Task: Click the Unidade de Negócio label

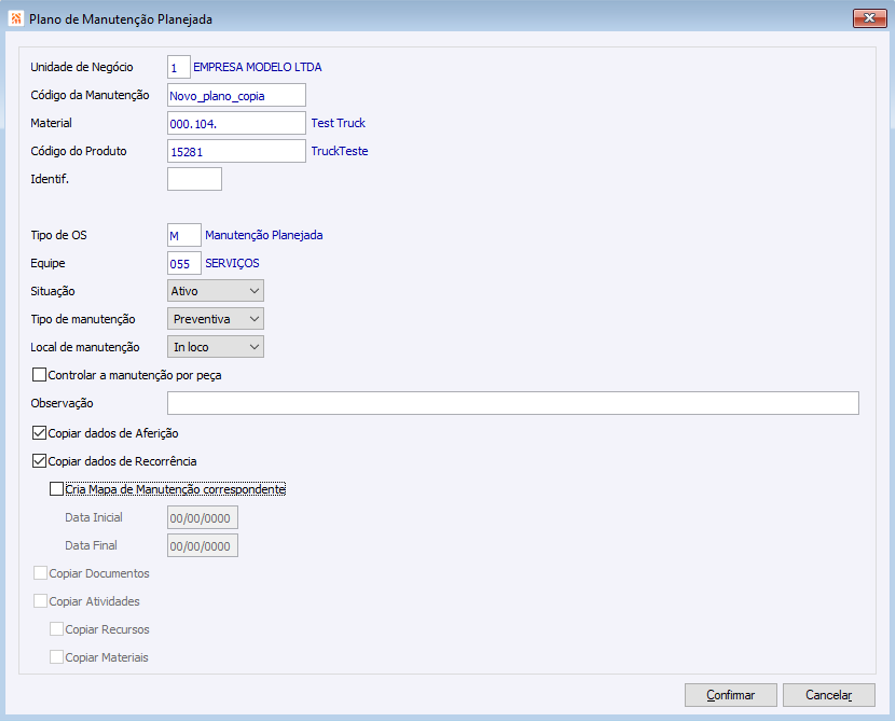Action: tap(82, 67)
